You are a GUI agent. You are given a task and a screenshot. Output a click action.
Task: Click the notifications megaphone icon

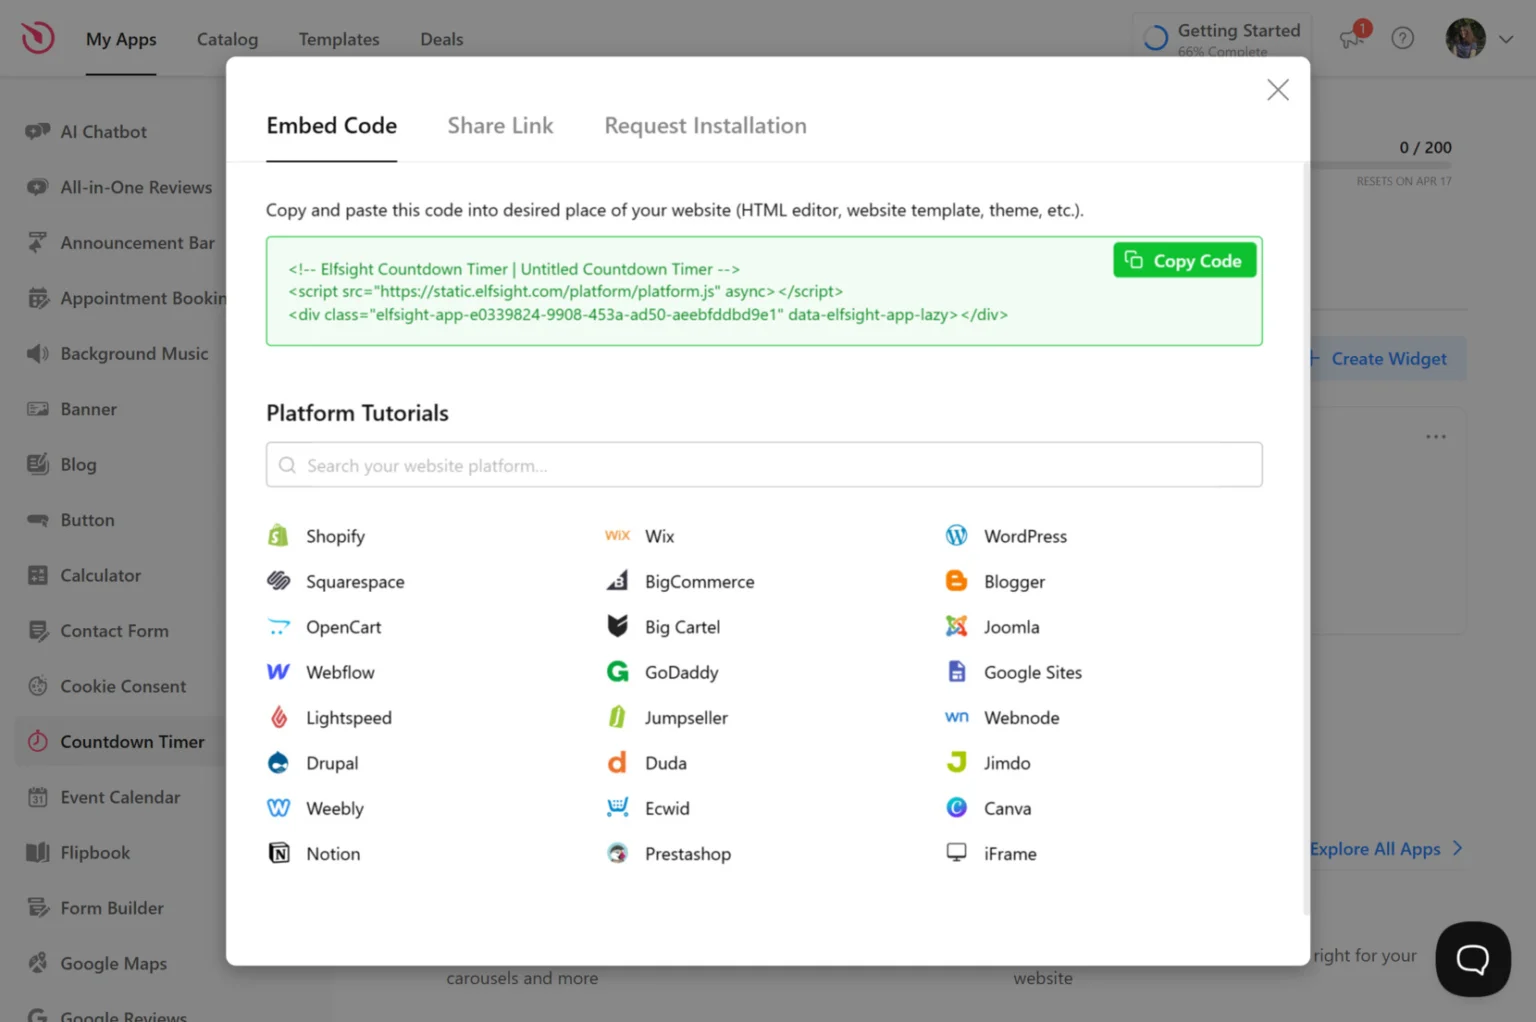coord(1352,38)
